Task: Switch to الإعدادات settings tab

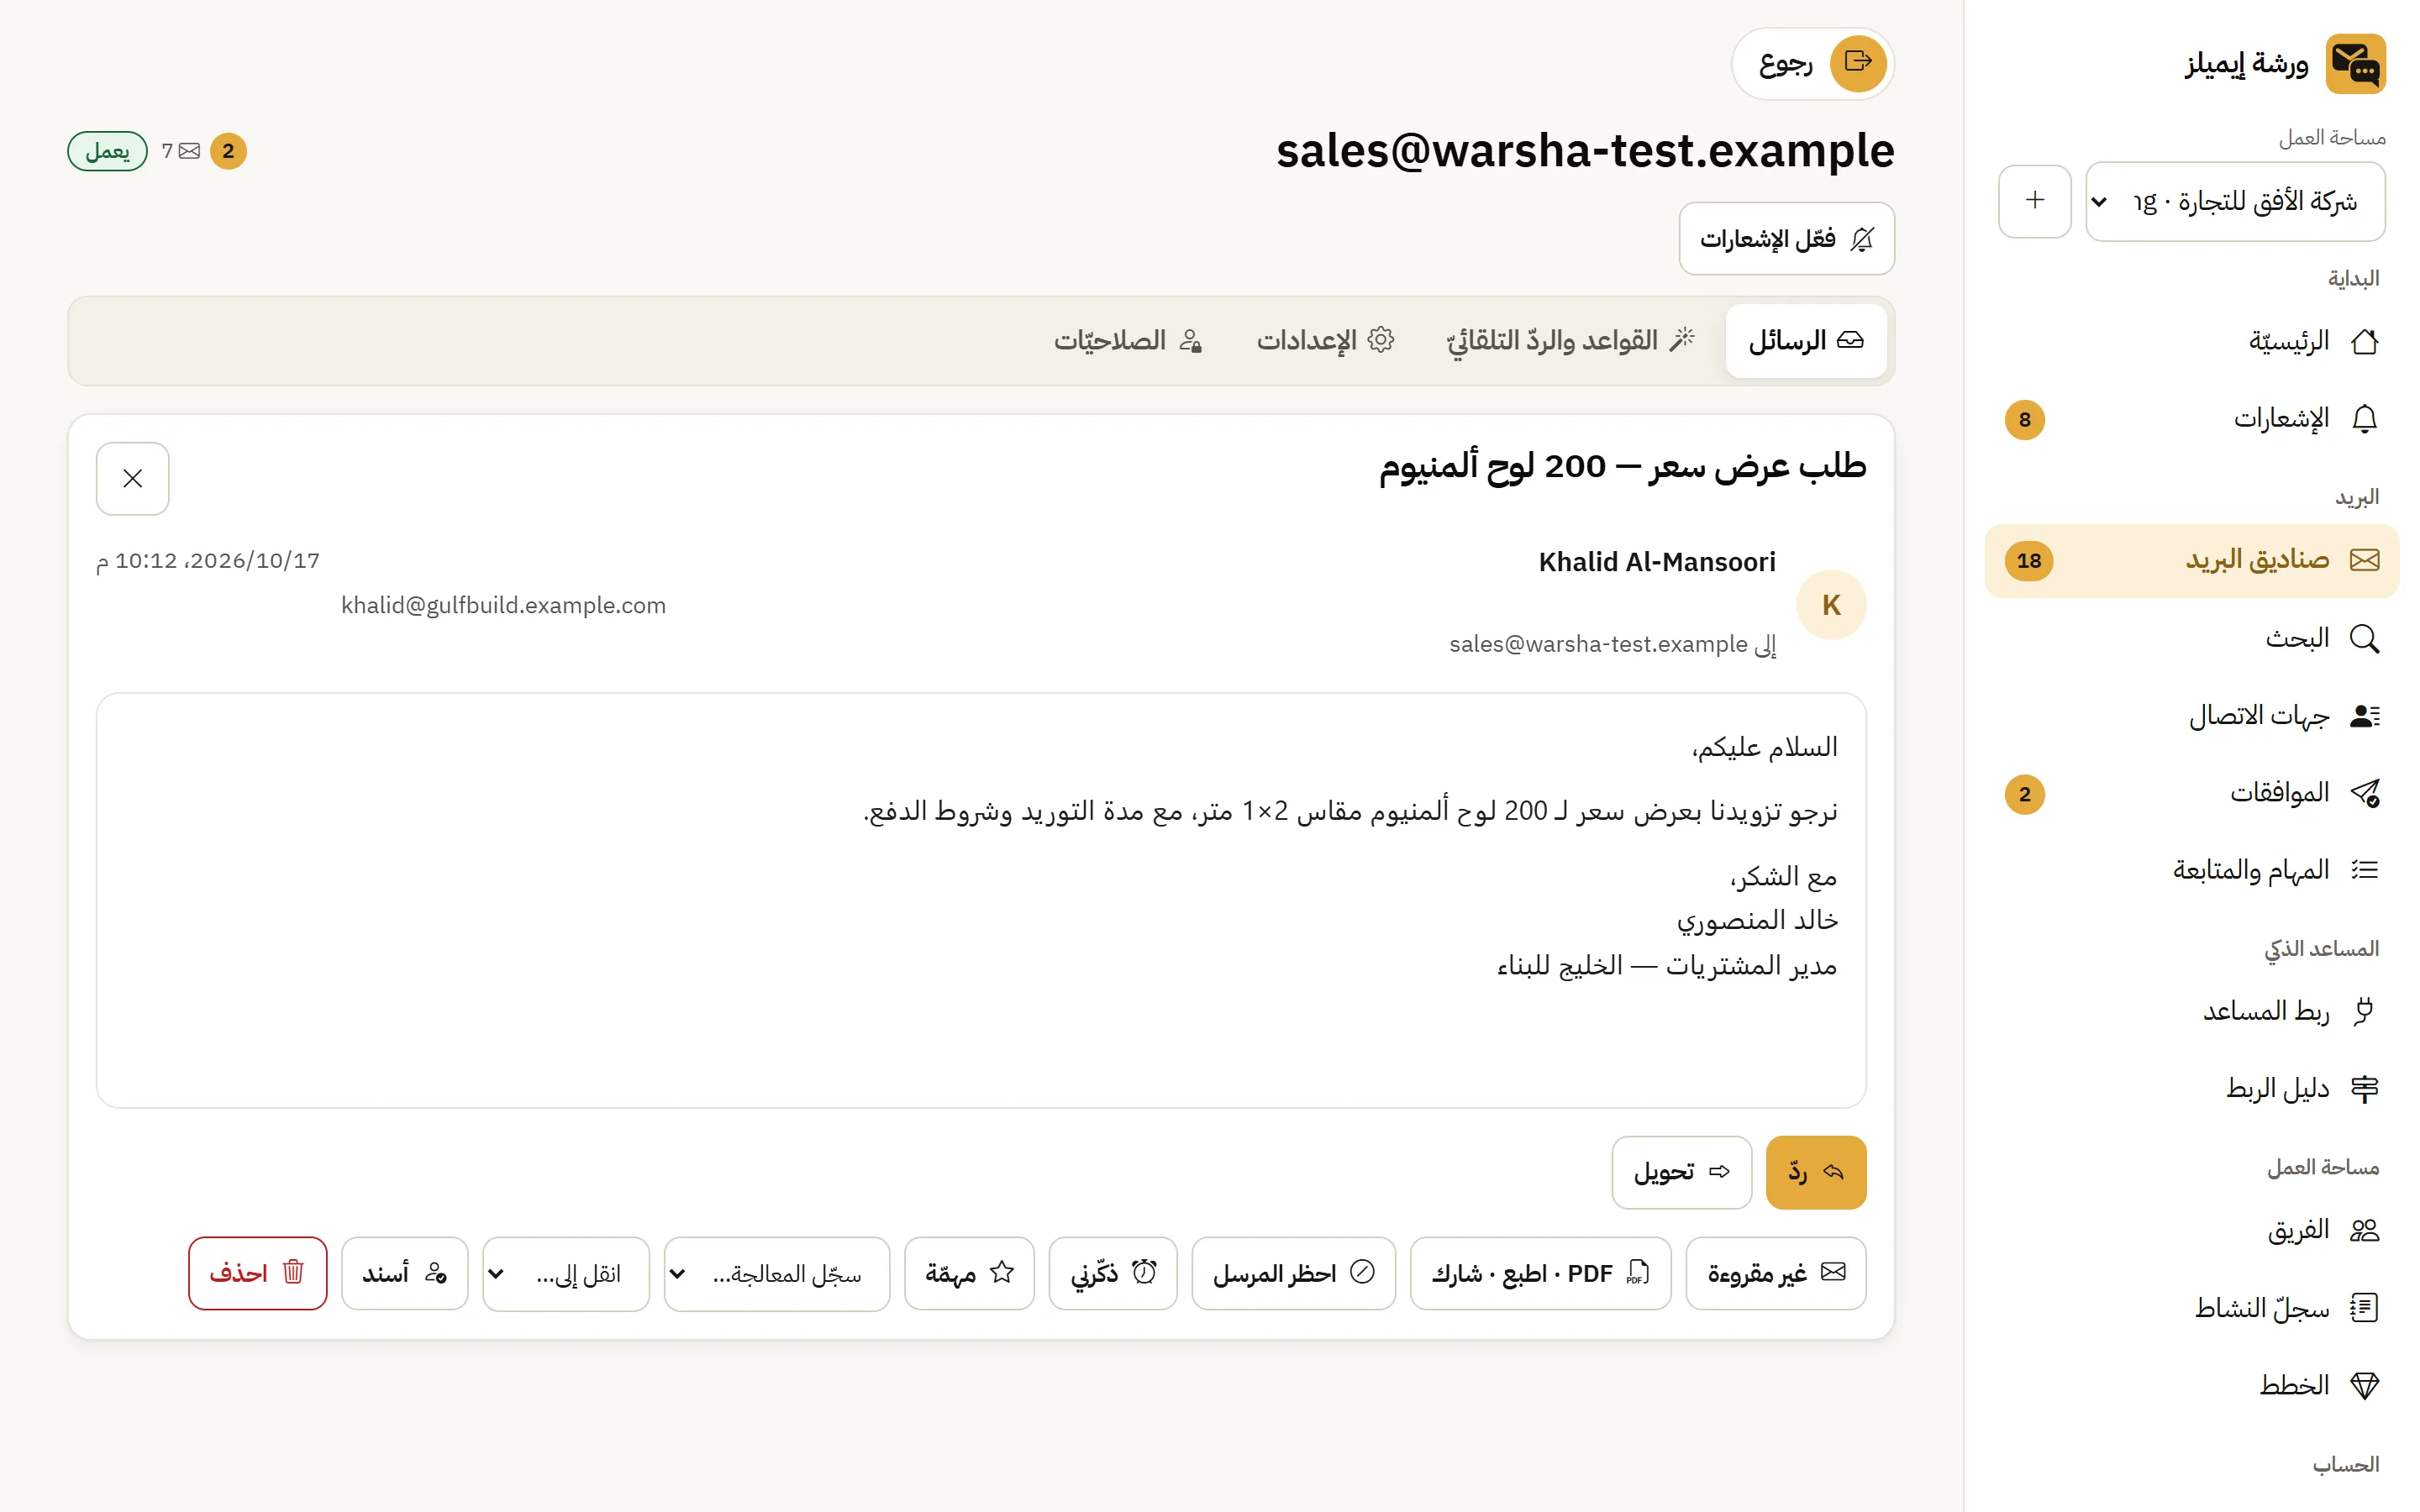Action: coord(1324,341)
